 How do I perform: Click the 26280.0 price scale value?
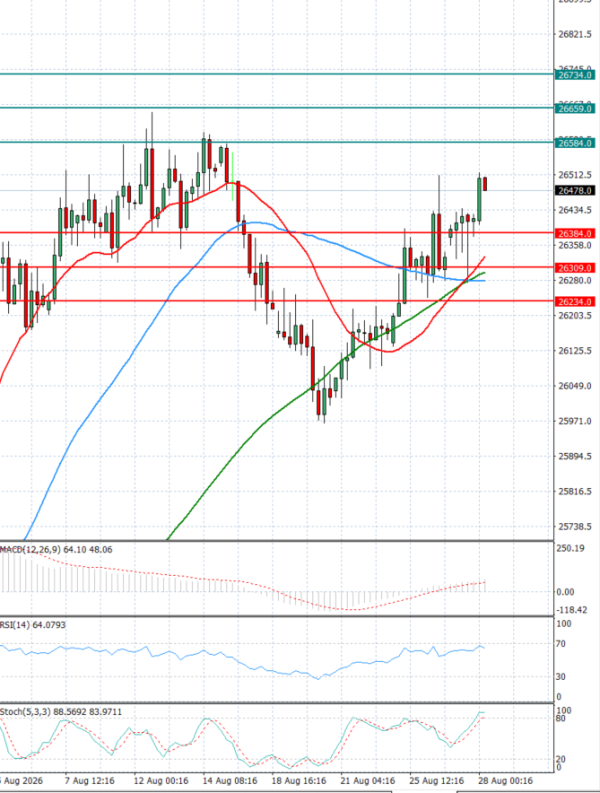[x=575, y=280]
